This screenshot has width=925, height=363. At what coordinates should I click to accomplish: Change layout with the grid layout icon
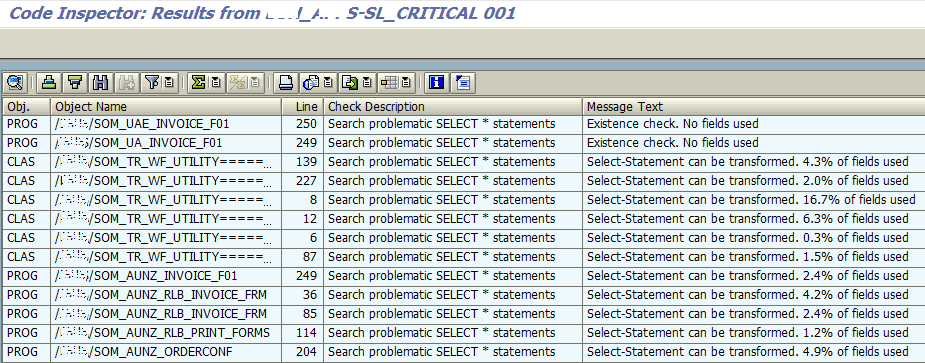click(389, 83)
